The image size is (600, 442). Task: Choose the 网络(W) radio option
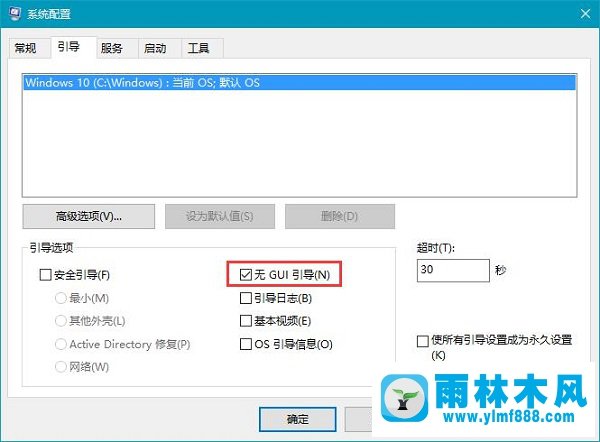click(61, 367)
